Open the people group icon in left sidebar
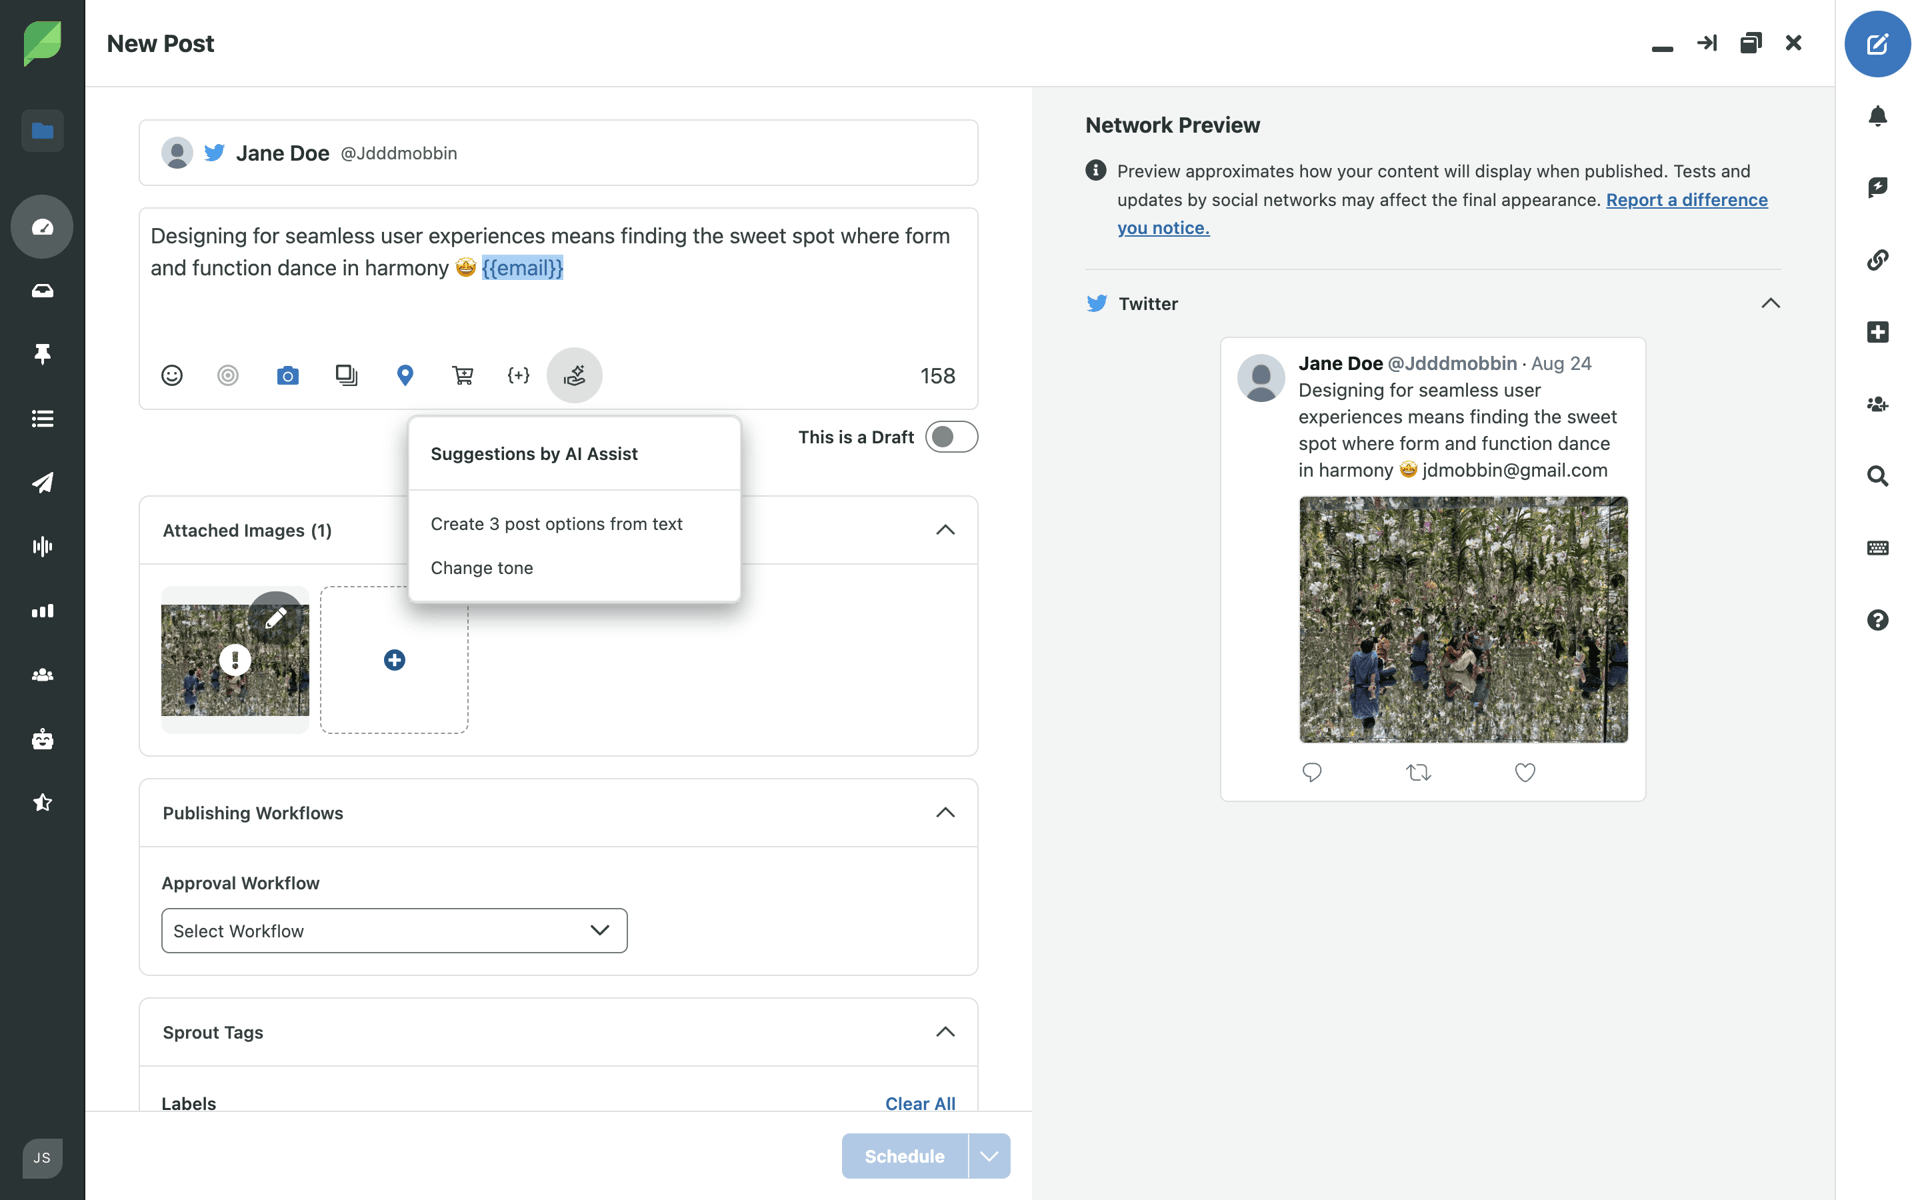Screen dimensions: 1920x1200 (42, 675)
